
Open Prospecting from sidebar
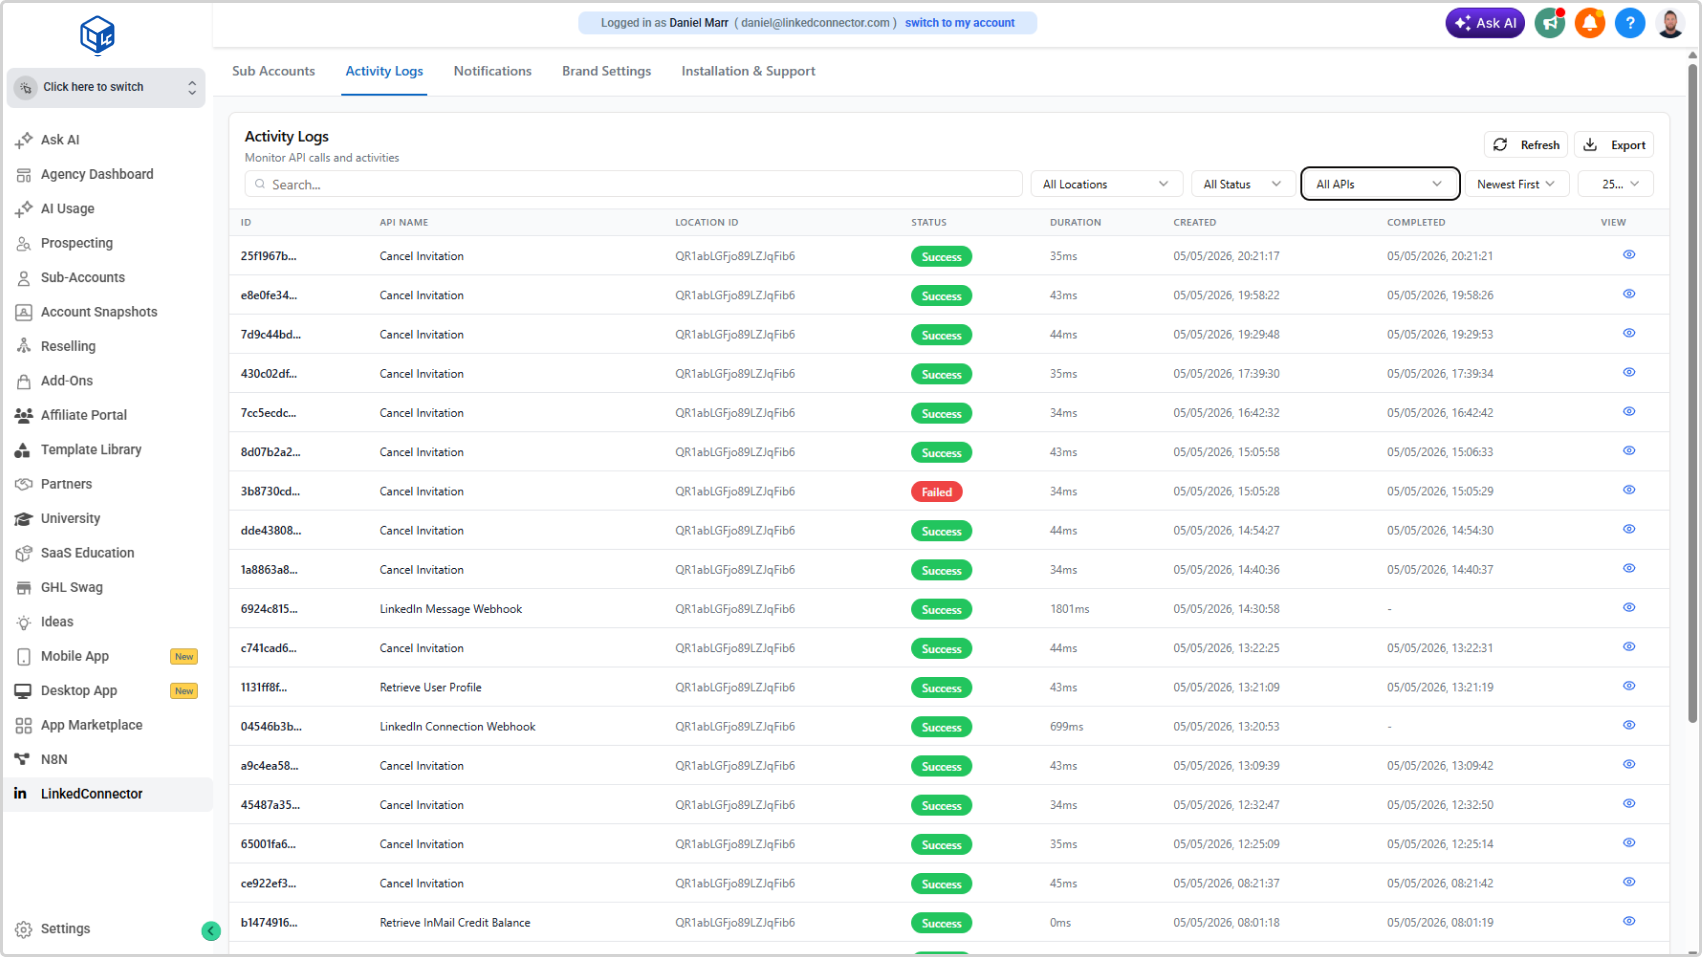(76, 243)
